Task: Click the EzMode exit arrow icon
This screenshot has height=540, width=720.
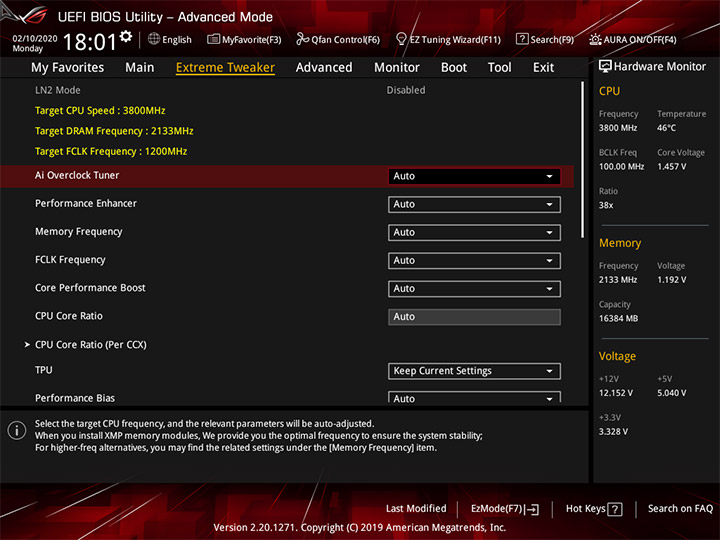Action: pos(532,509)
